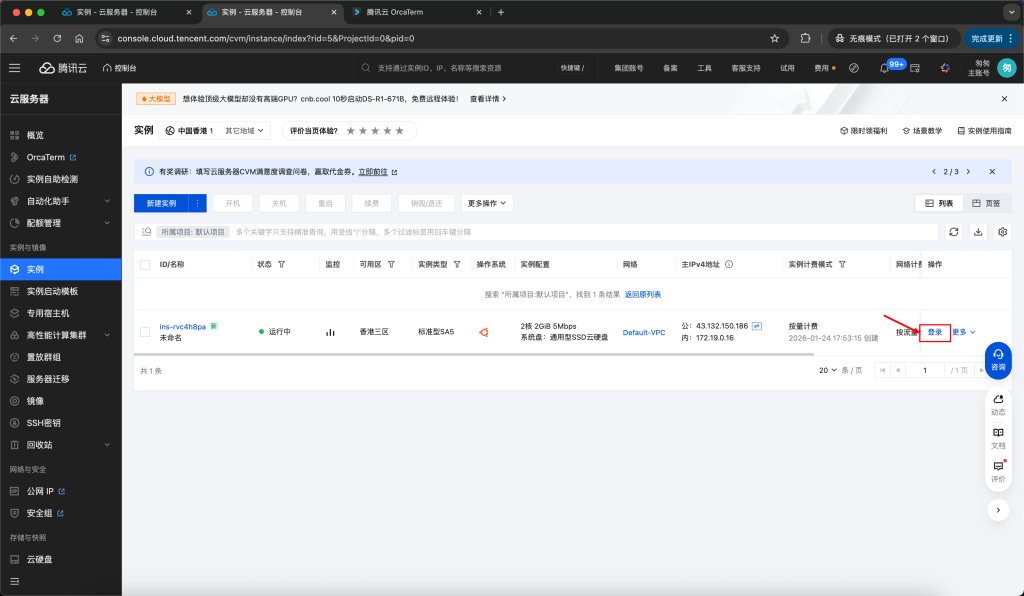Click the 登录 button highlighted in red

[x=933, y=331]
